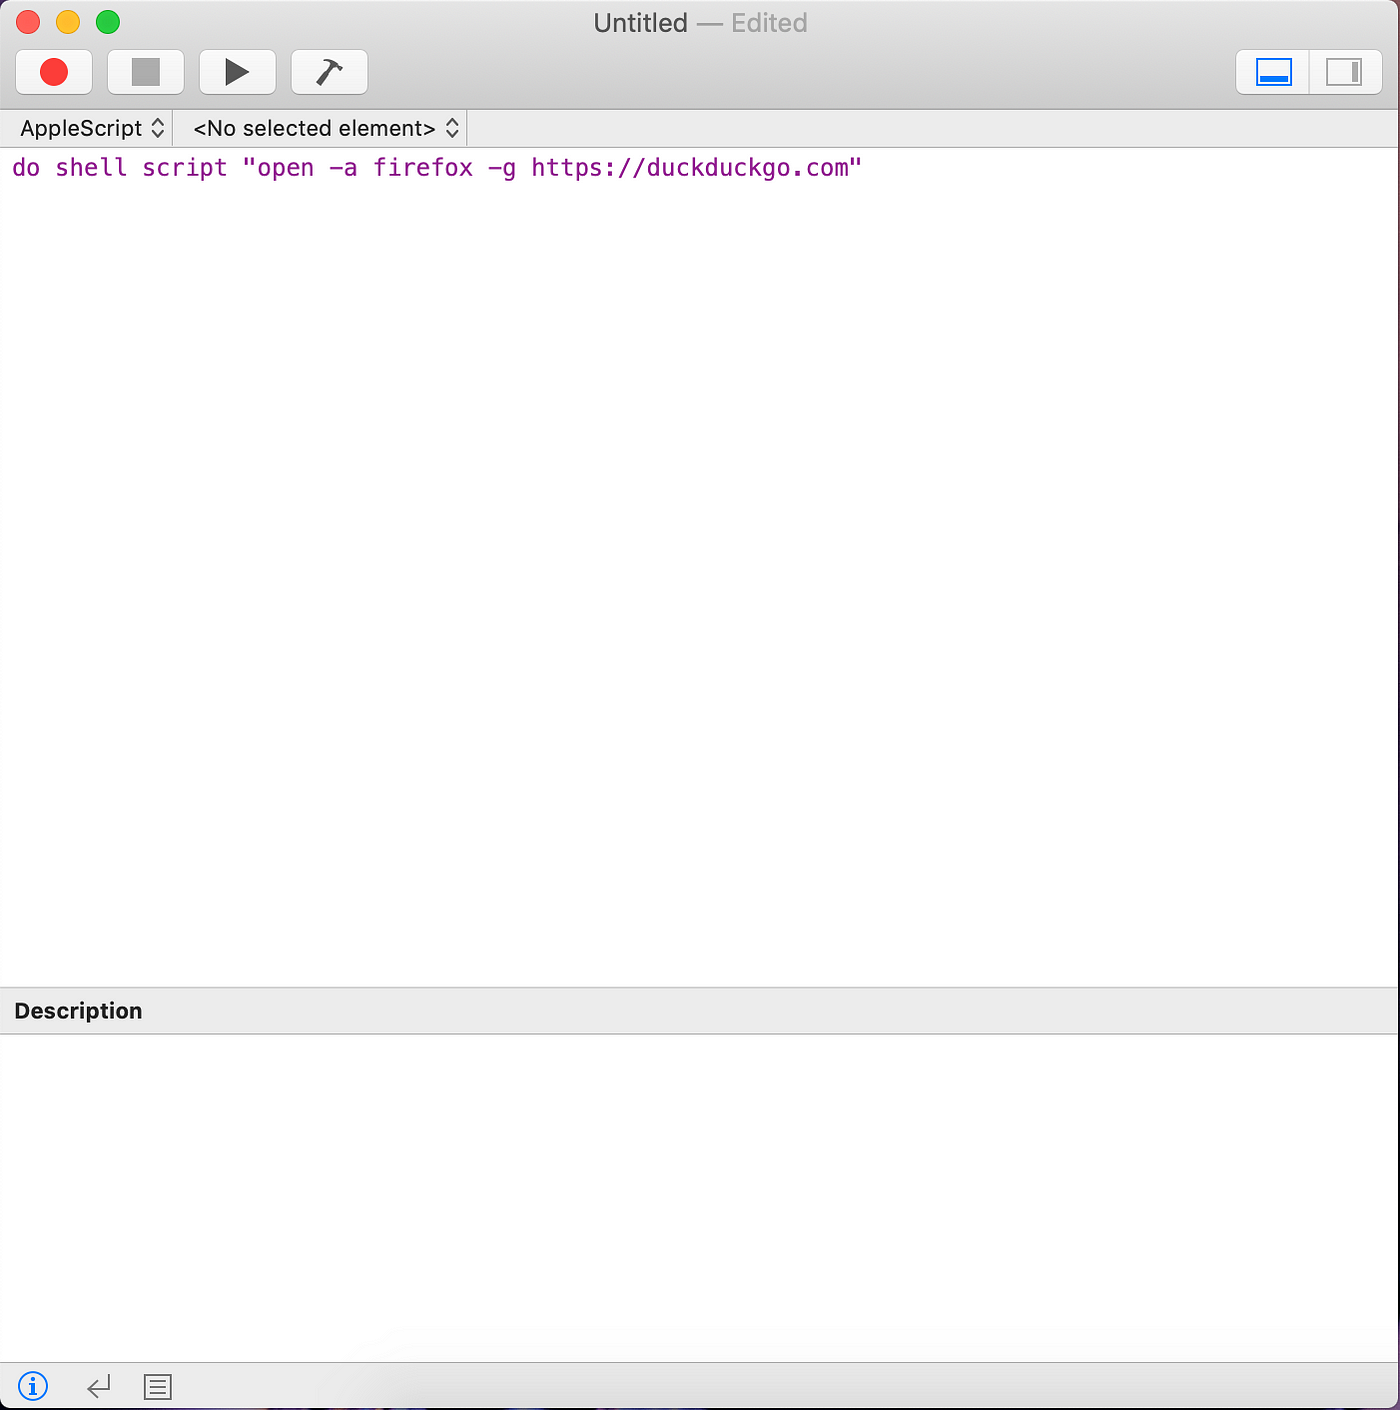1400x1410 pixels.
Task: Click in the empty Description text area
Action: pyautogui.click(x=699, y=1198)
